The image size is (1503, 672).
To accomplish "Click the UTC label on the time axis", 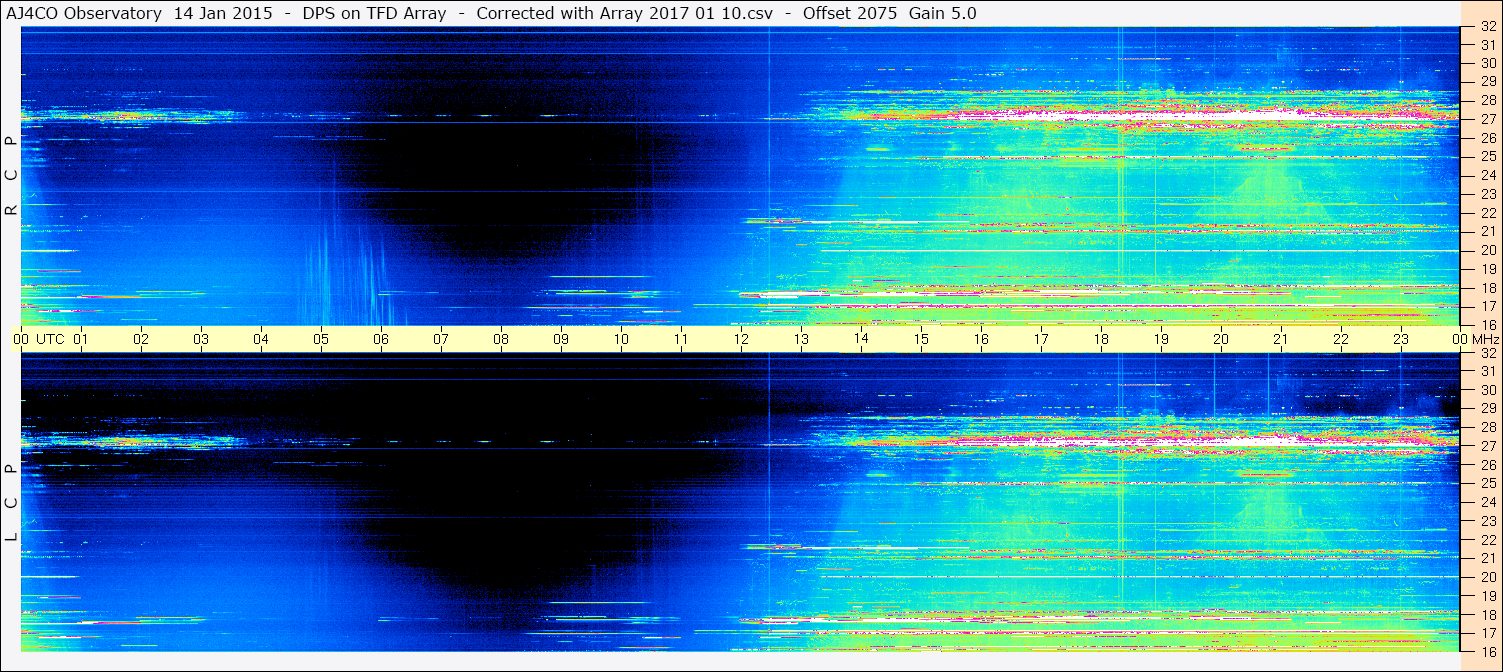I will pos(50,339).
